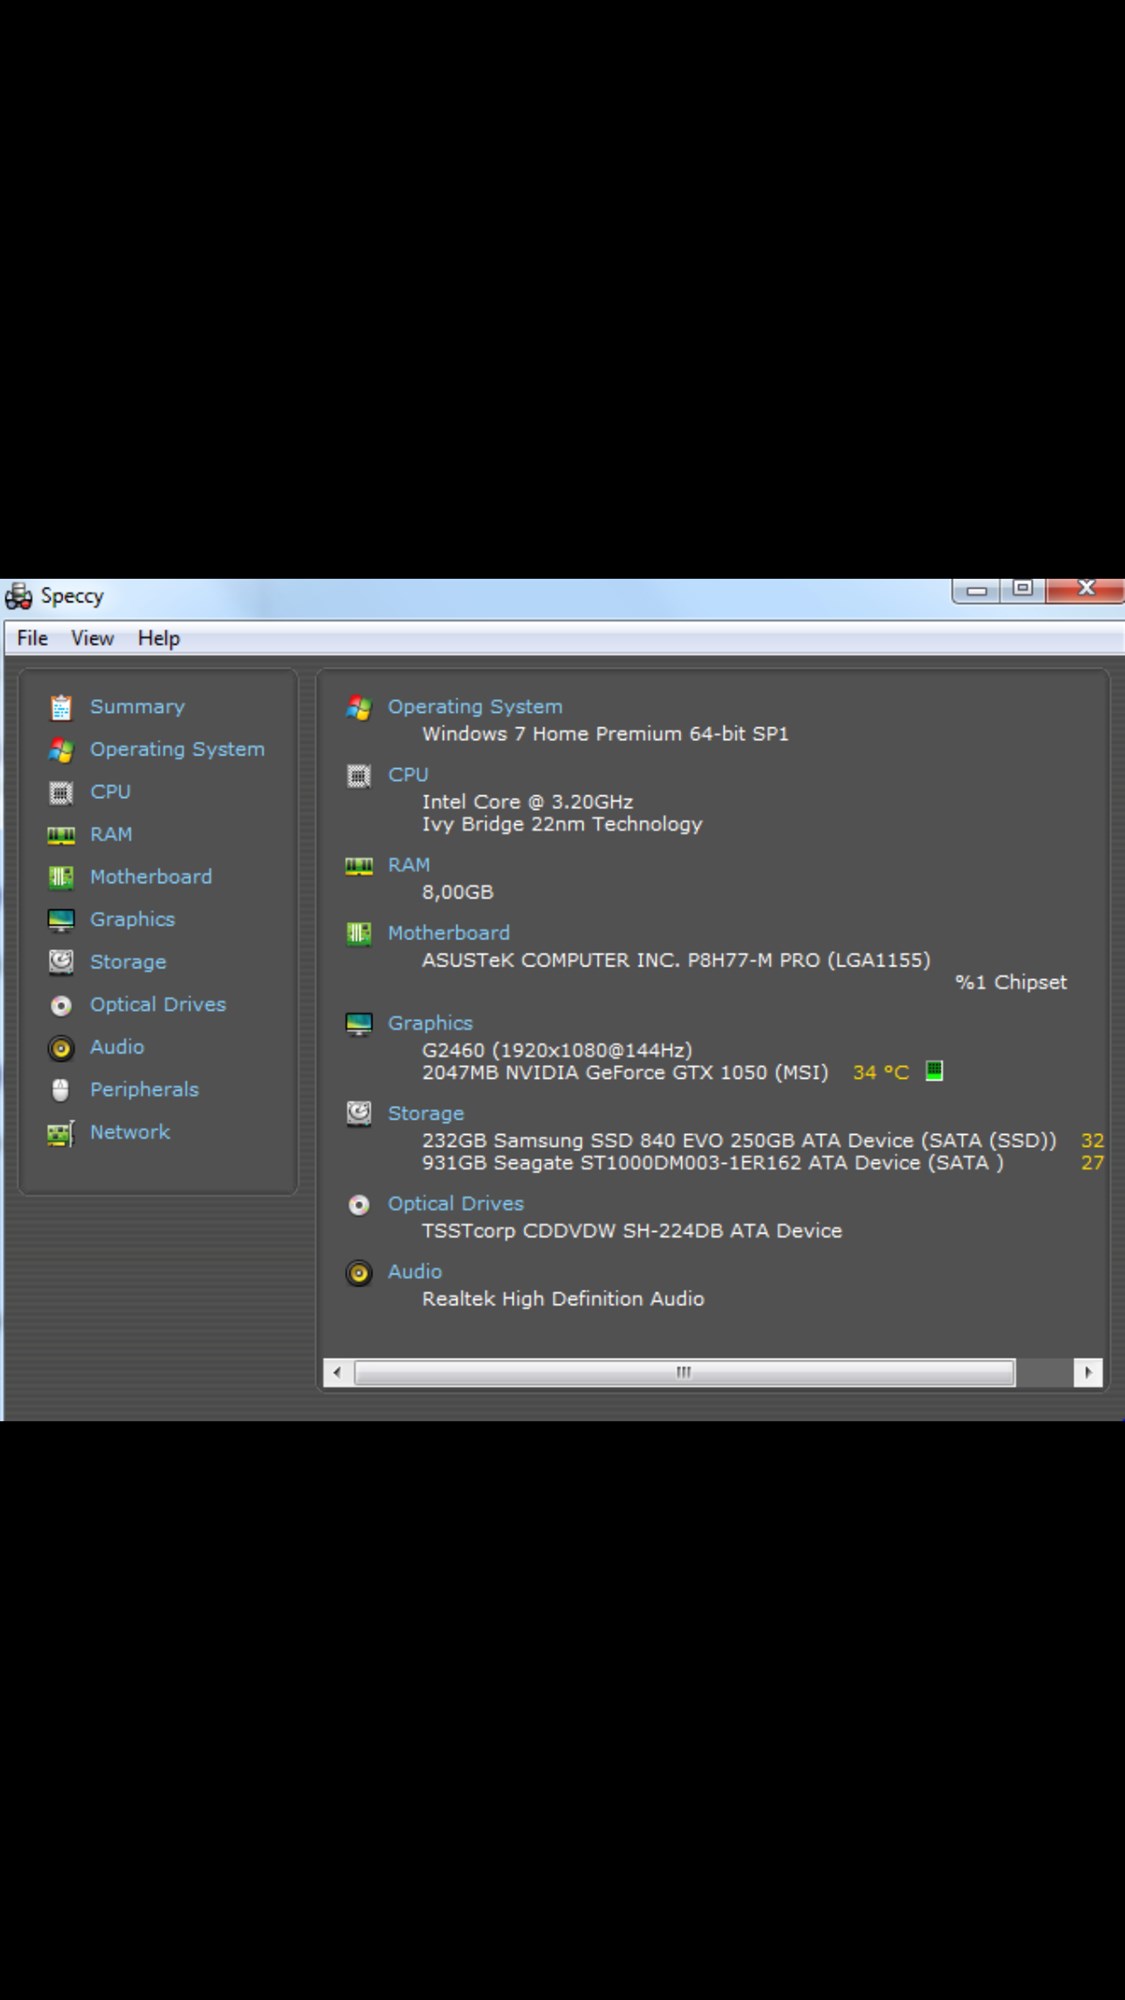Open the Graphics heading link in summary
1125x2000 pixels.
[x=430, y=1023]
